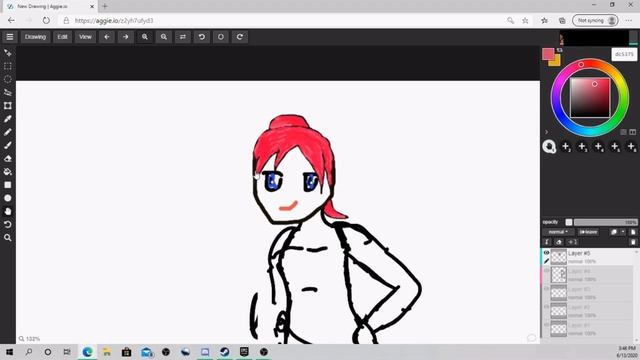This screenshot has height=360, width=640.
Task: Select the Eraser tool
Action: [8, 158]
